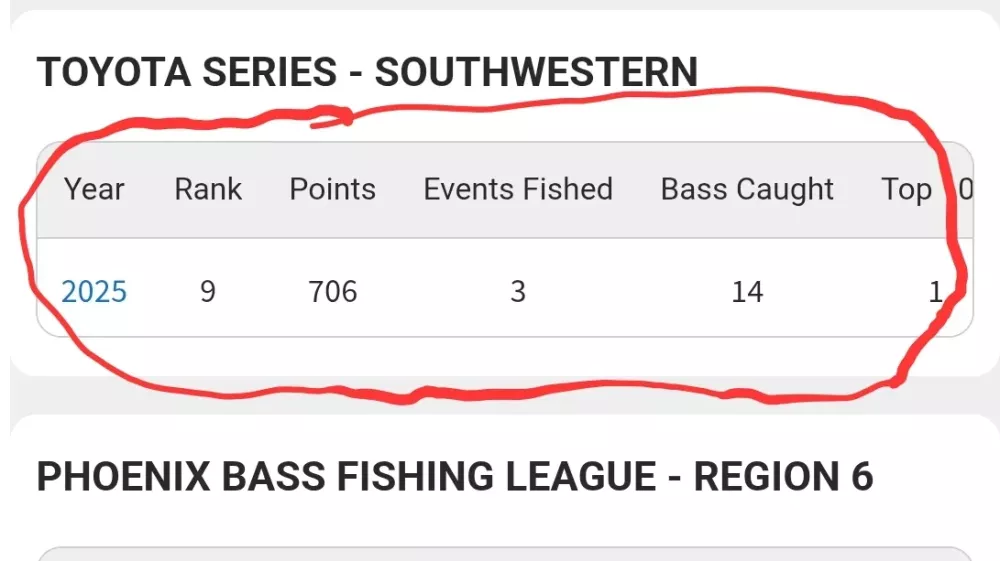Image resolution: width=1000 pixels, height=561 pixels.
Task: Select the Phoenix Bass Fishing League heading
Action: point(455,477)
